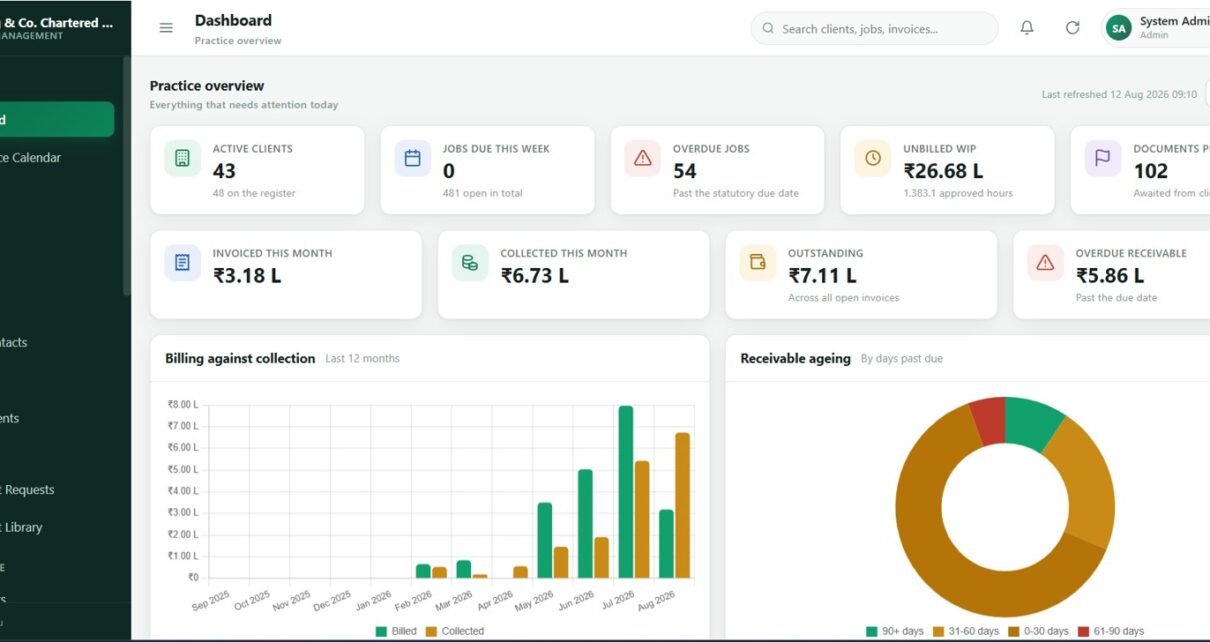Toggle the hamburger sidebar menu icon
This screenshot has height=642, width=1210.
[166, 28]
